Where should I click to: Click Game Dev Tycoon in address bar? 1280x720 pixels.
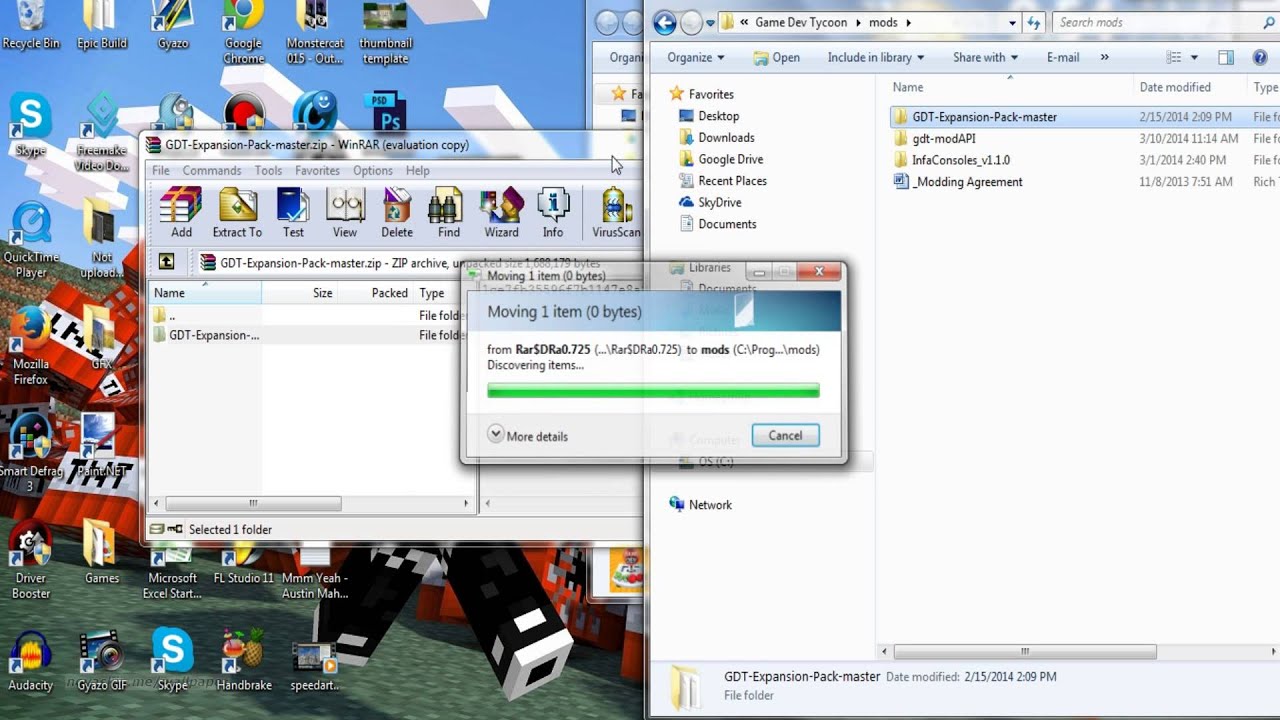point(801,22)
